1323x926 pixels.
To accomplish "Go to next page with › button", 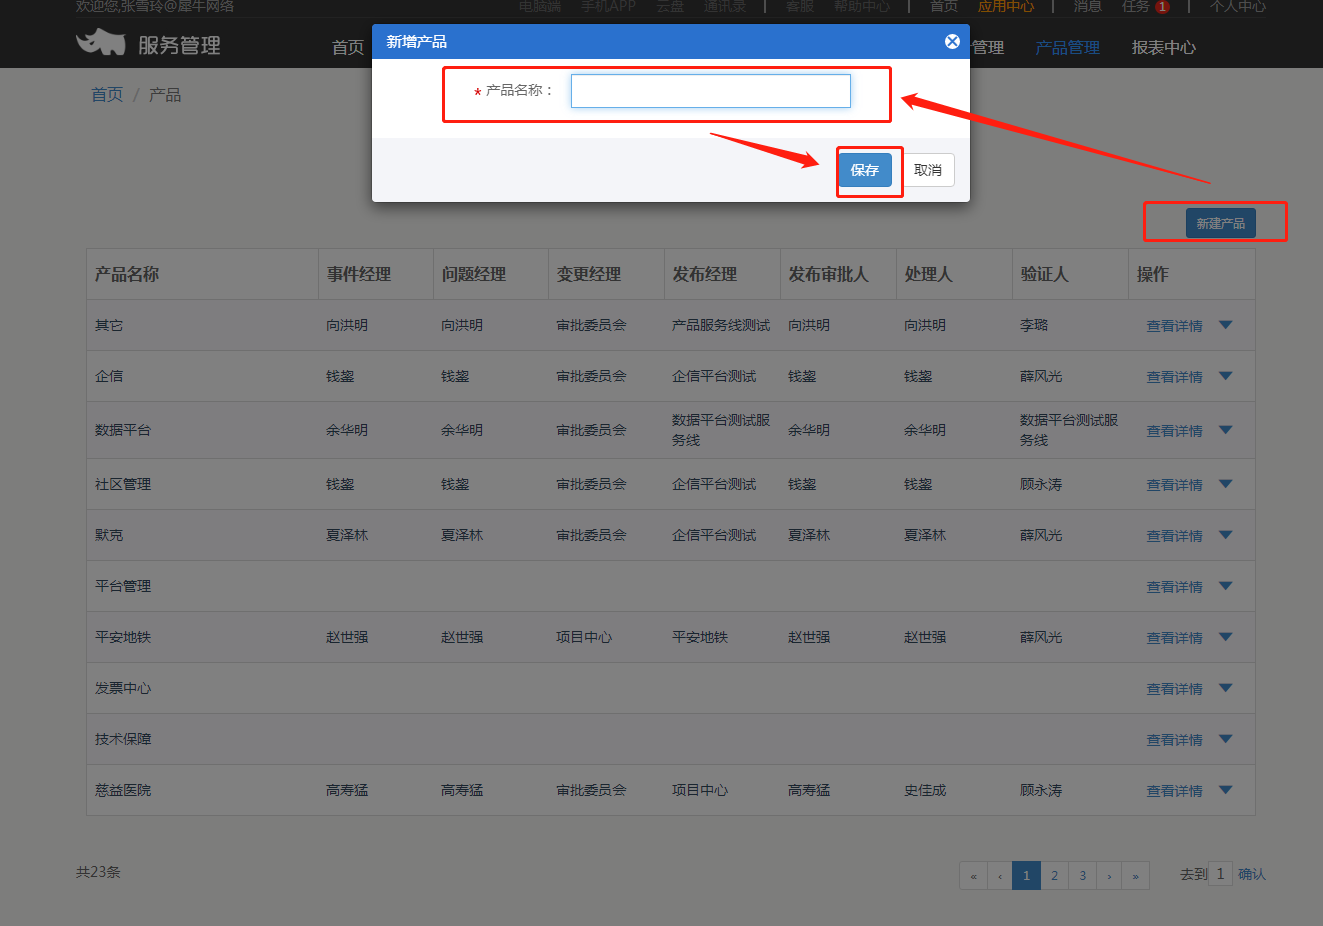I will 1109,876.
